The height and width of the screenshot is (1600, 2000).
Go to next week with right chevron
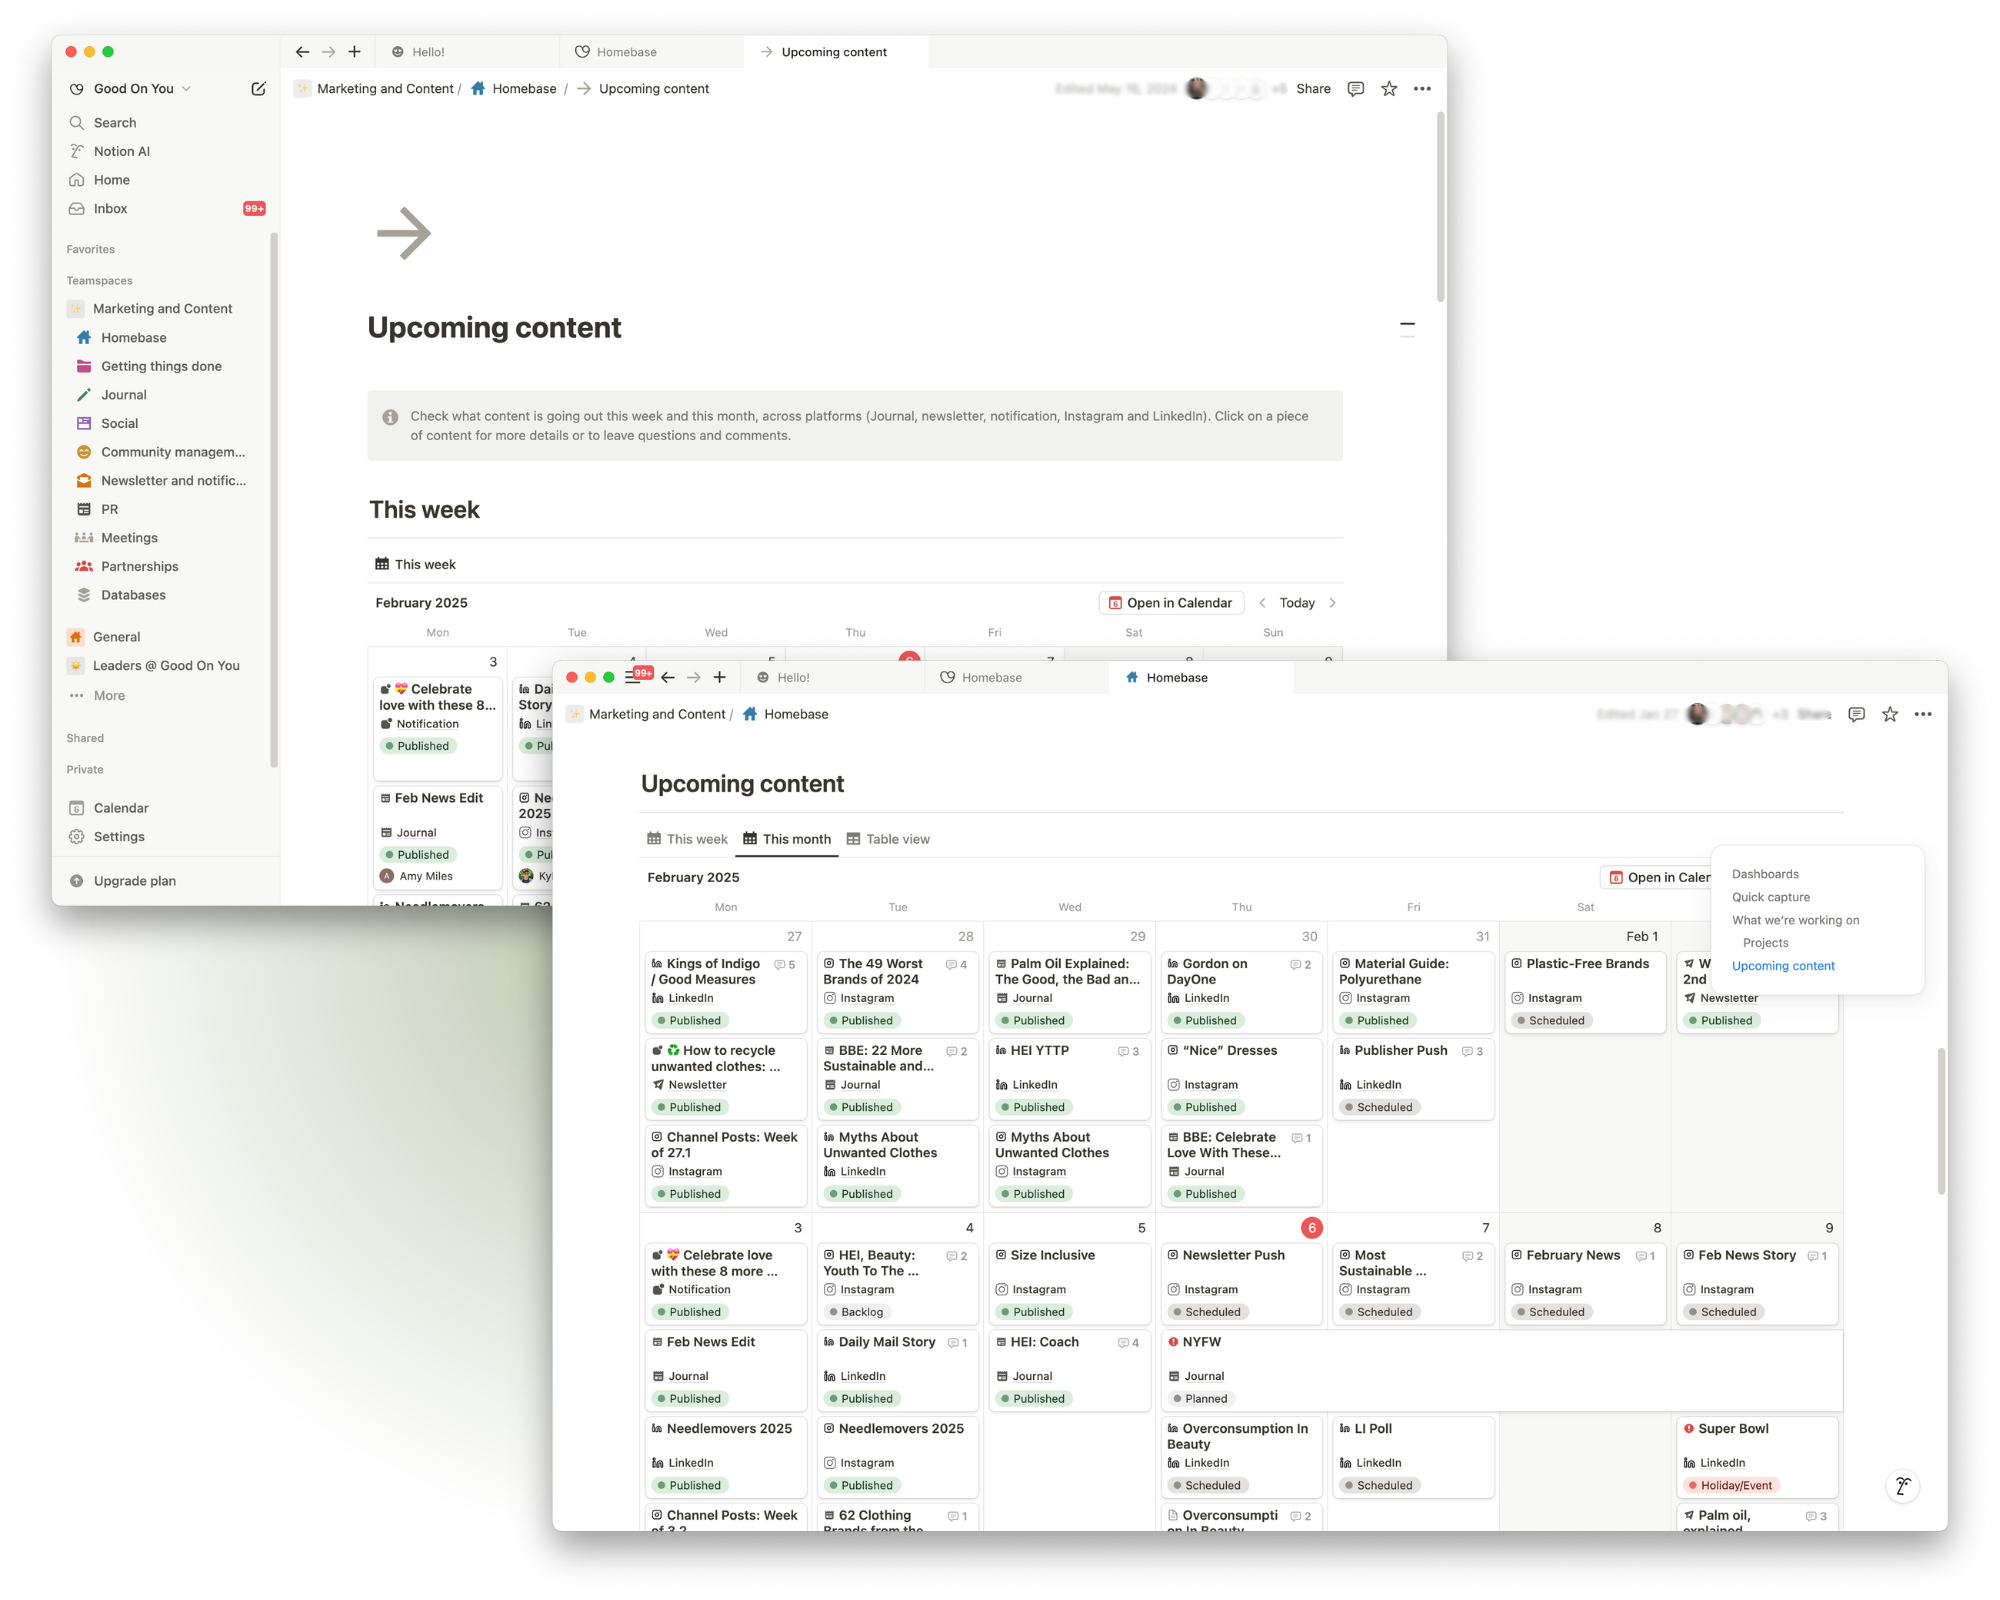point(1332,603)
